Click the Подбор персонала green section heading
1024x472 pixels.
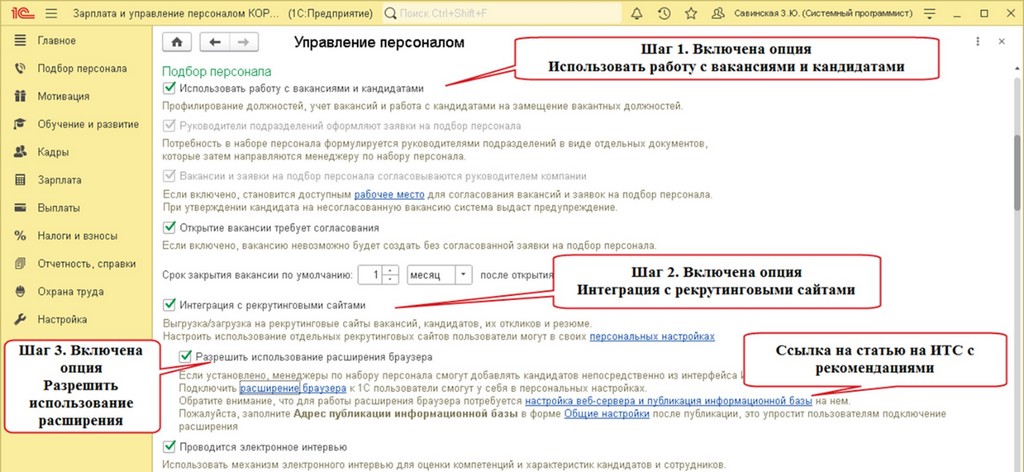[x=216, y=72]
